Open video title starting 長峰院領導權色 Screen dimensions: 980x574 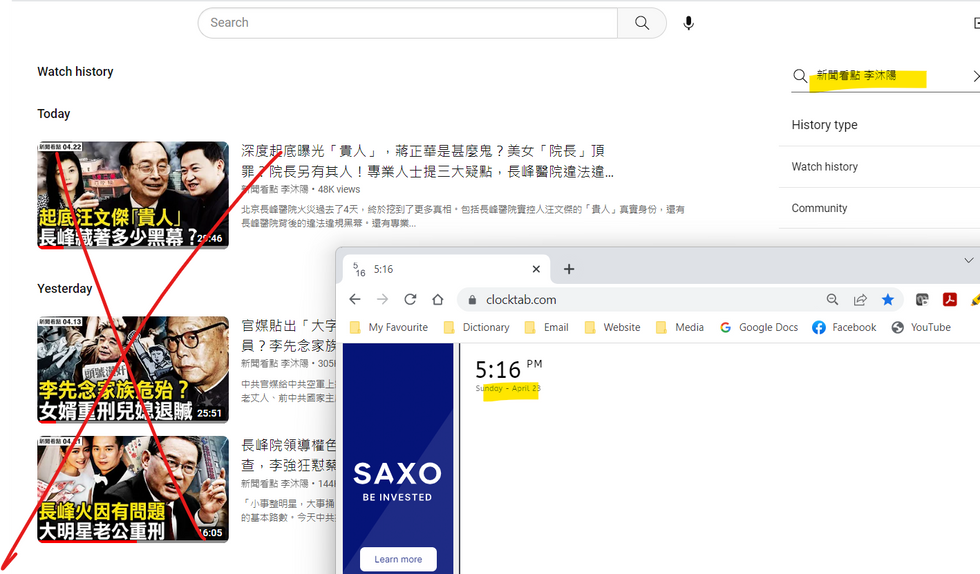click(289, 455)
